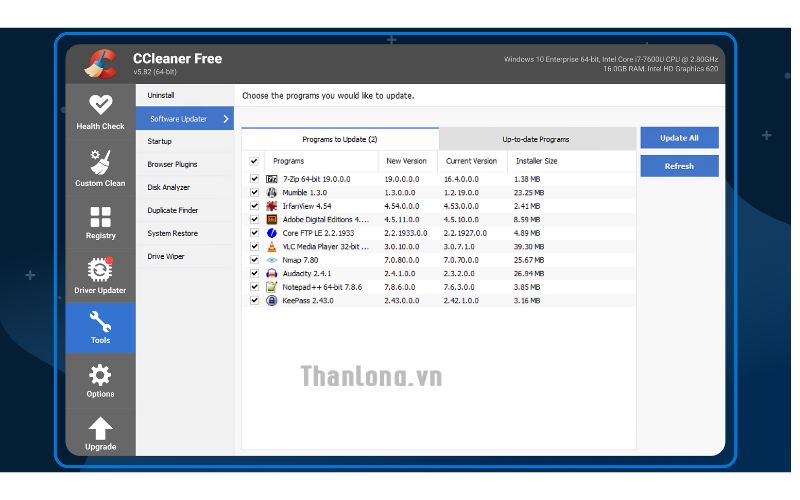
Task: Click the VLC Media Player cone icon
Action: pos(272,246)
